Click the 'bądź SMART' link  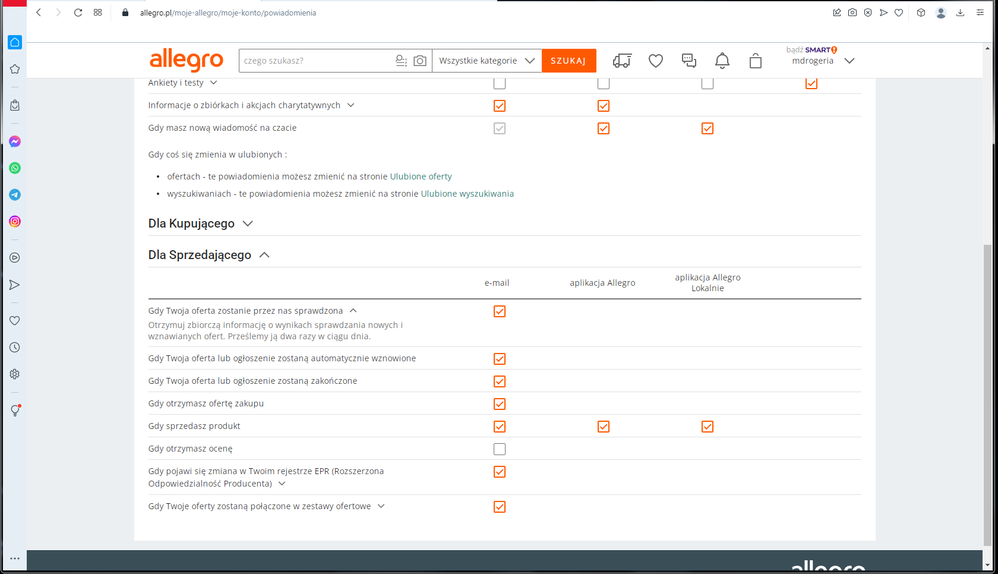[x=812, y=50]
